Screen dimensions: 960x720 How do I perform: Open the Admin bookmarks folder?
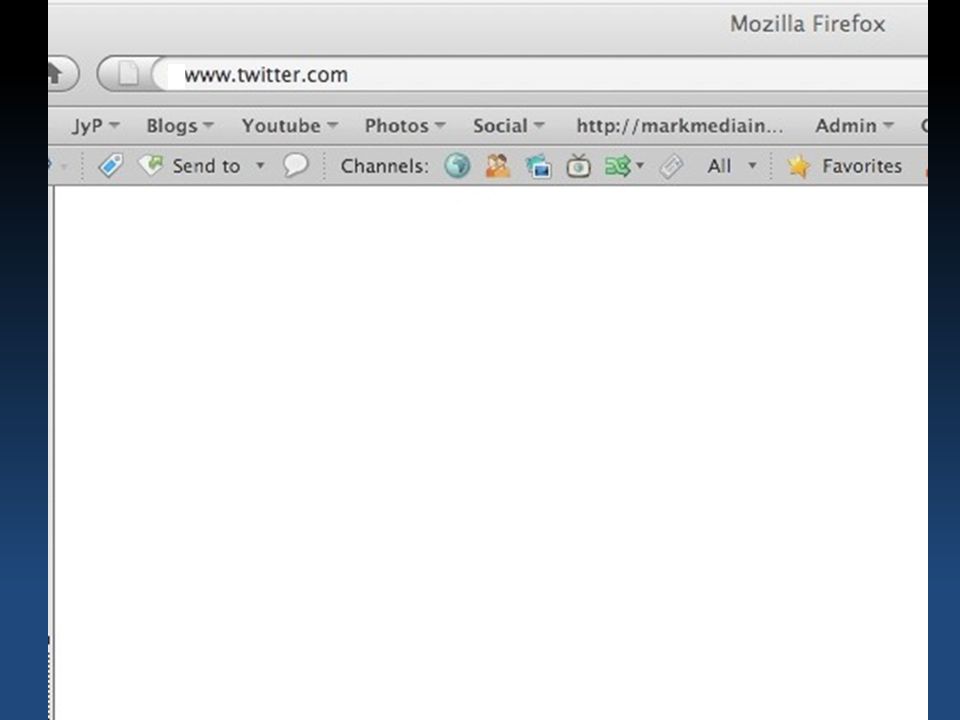click(x=854, y=126)
